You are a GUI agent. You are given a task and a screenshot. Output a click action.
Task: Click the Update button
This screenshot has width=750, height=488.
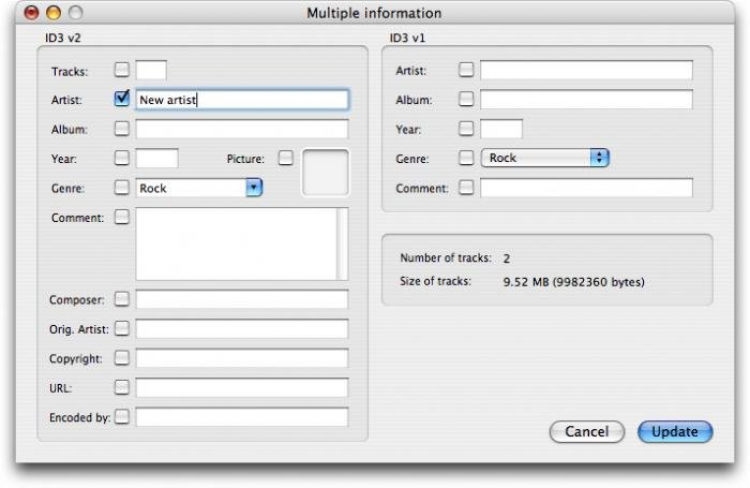click(x=675, y=432)
